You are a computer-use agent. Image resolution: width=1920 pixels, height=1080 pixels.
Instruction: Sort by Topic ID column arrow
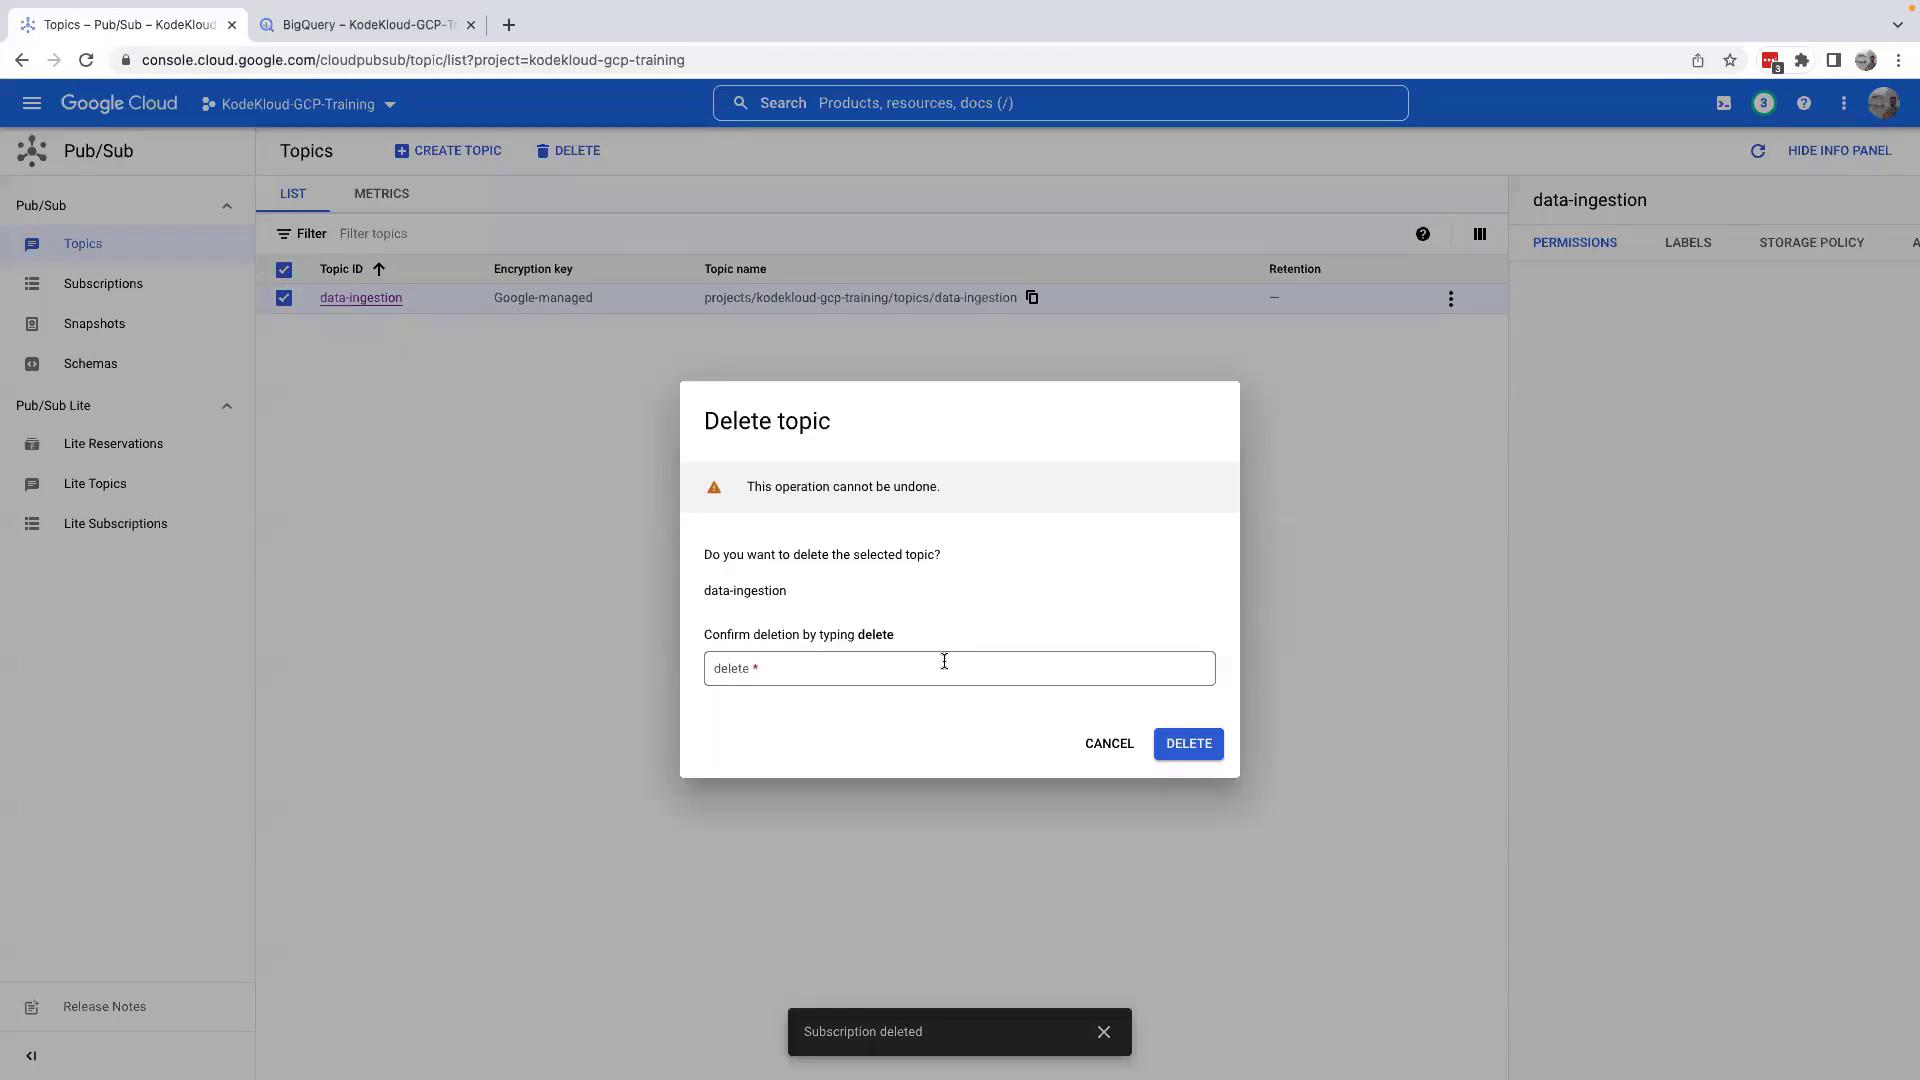tap(379, 269)
